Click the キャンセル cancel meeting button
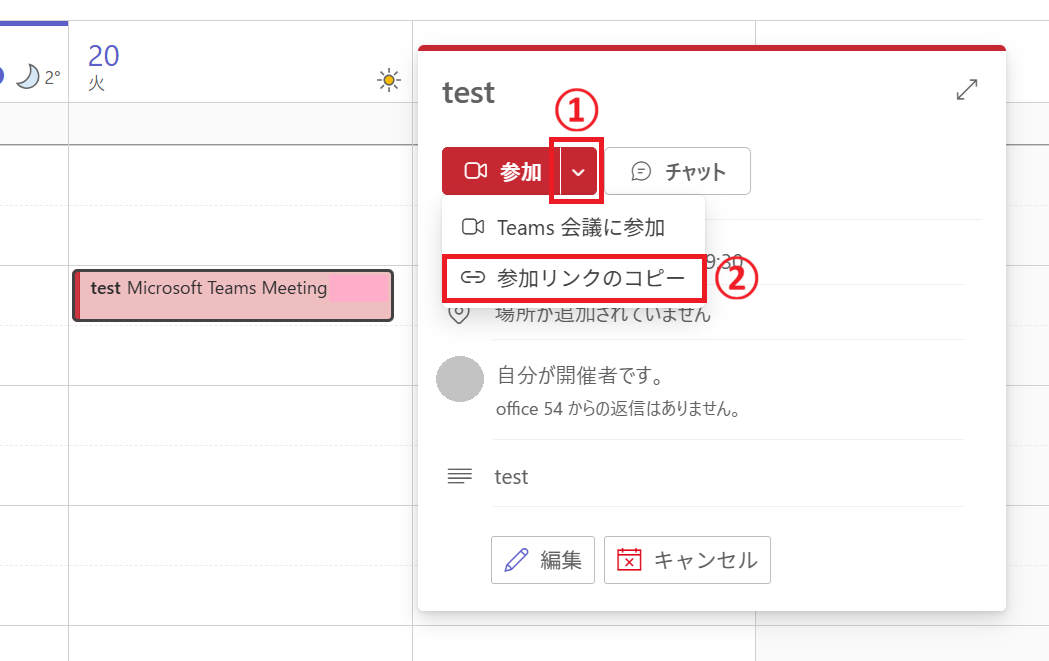This screenshot has height=661, width=1049. [x=687, y=560]
